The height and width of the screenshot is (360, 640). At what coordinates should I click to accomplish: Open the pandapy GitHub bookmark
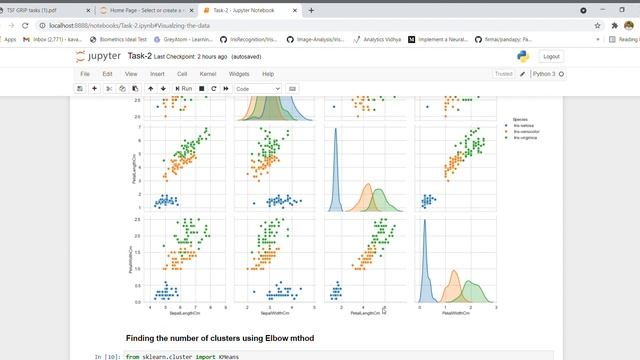(x=503, y=40)
